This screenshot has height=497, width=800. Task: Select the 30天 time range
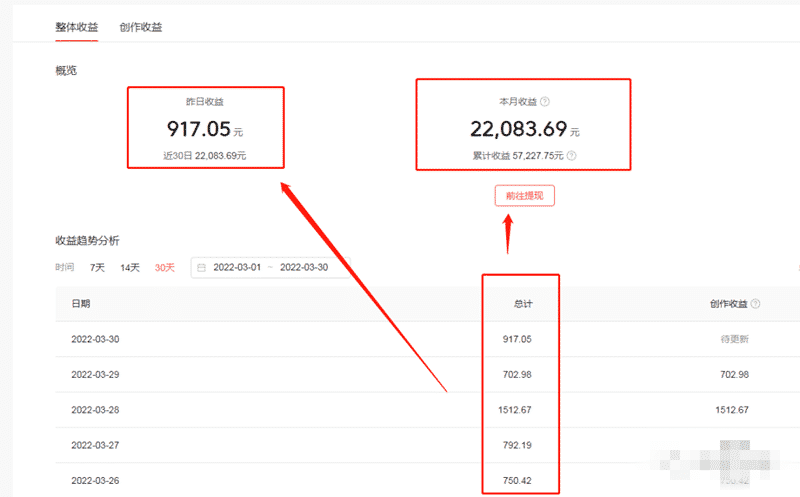(164, 267)
